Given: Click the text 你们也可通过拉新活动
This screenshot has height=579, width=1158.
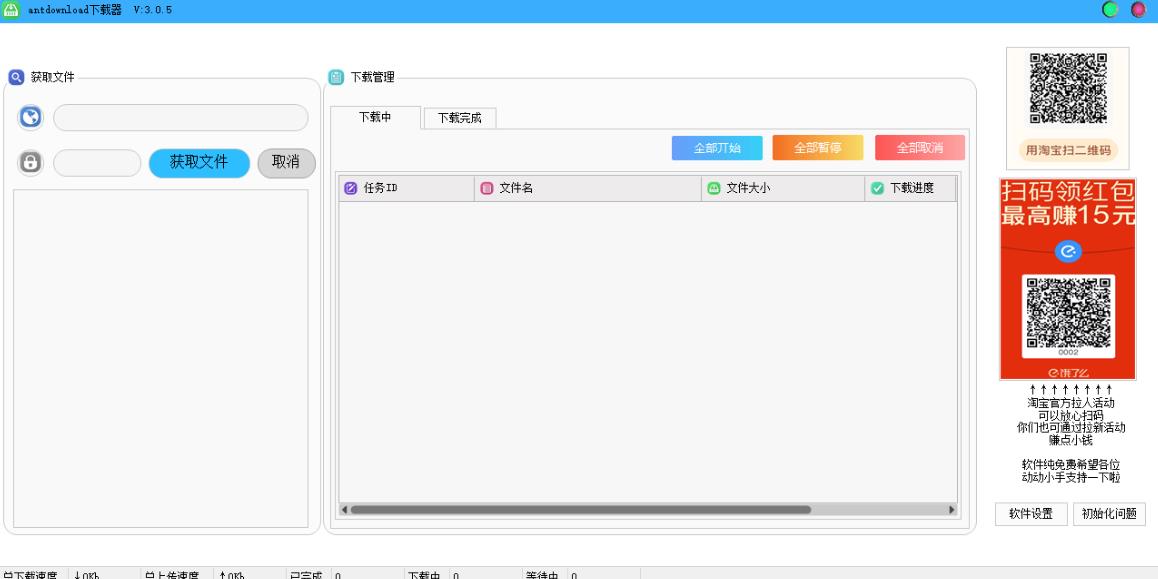Looking at the screenshot, I should 1071,428.
